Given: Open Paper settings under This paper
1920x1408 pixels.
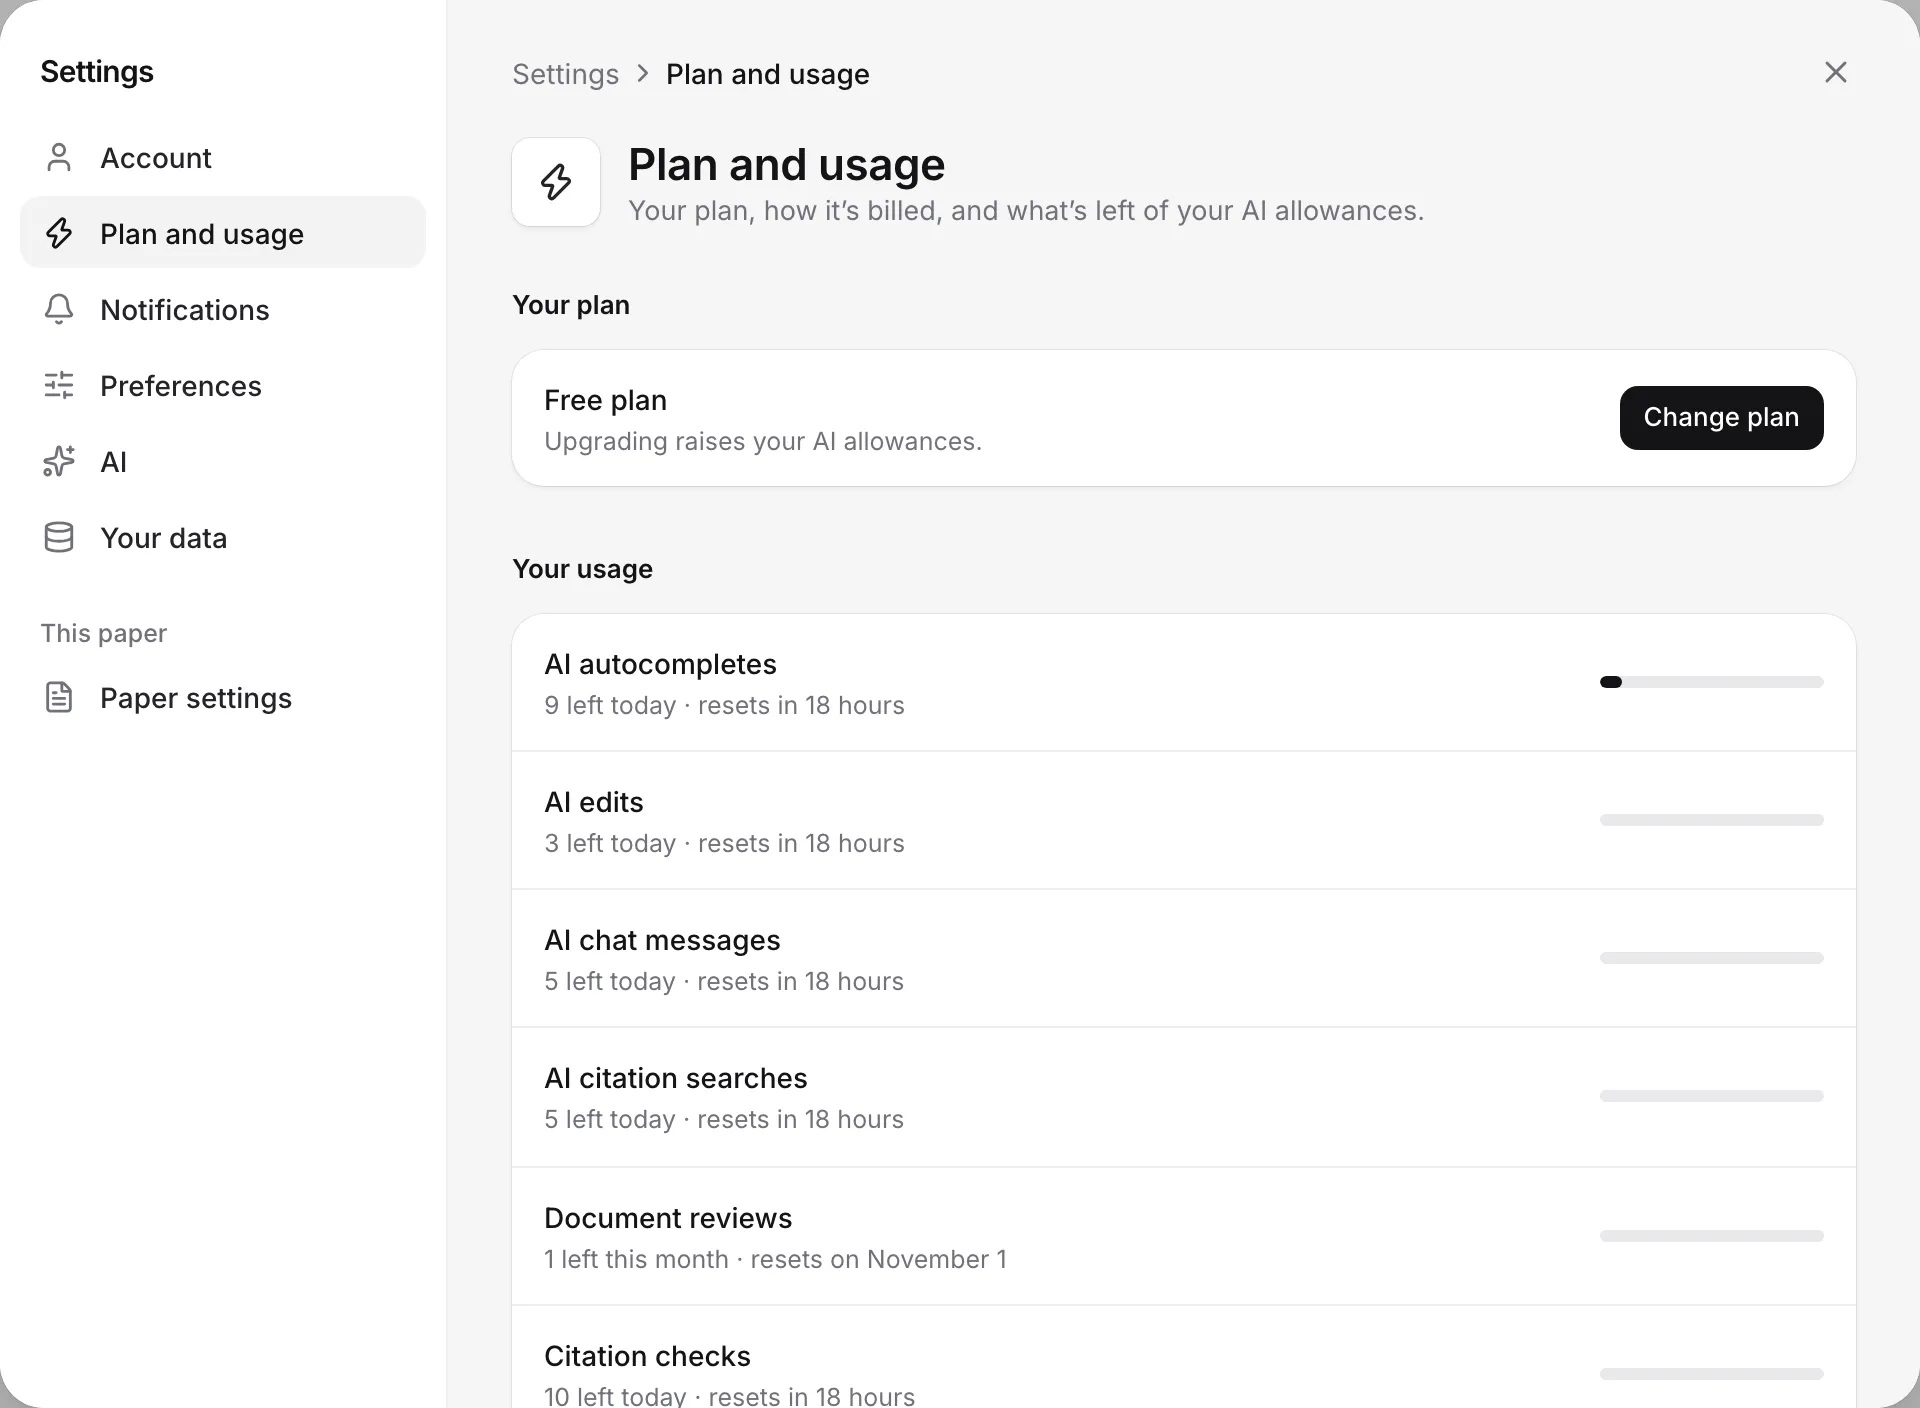Looking at the screenshot, I should tap(223, 697).
